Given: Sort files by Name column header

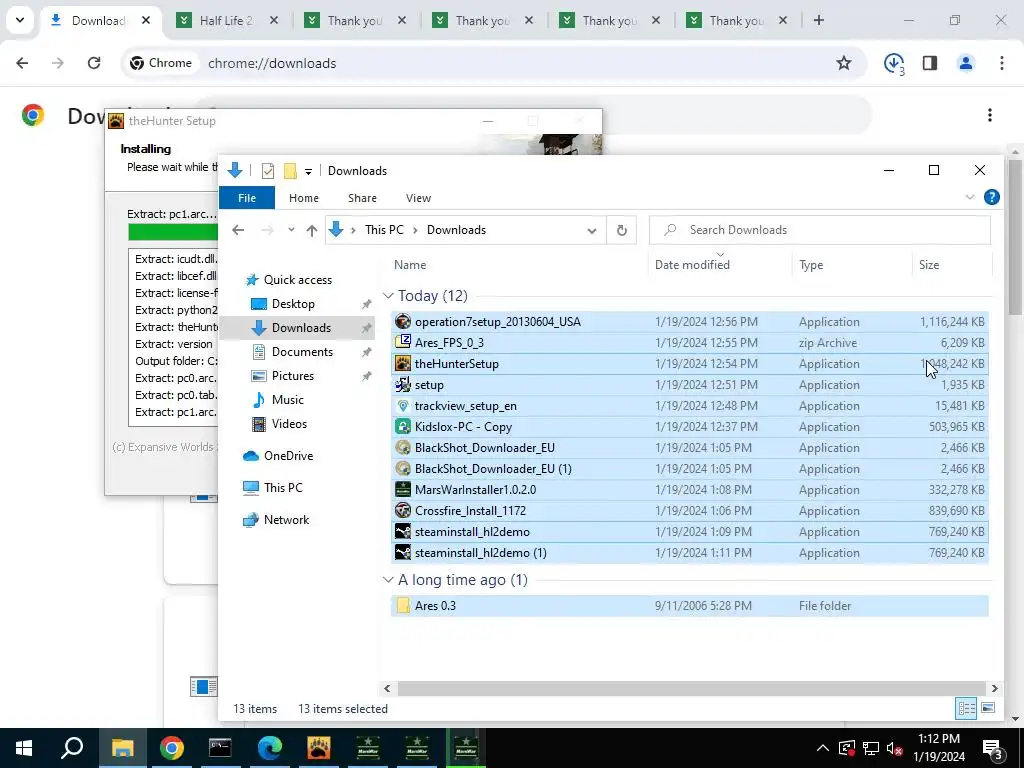Looking at the screenshot, I should coord(410,264).
